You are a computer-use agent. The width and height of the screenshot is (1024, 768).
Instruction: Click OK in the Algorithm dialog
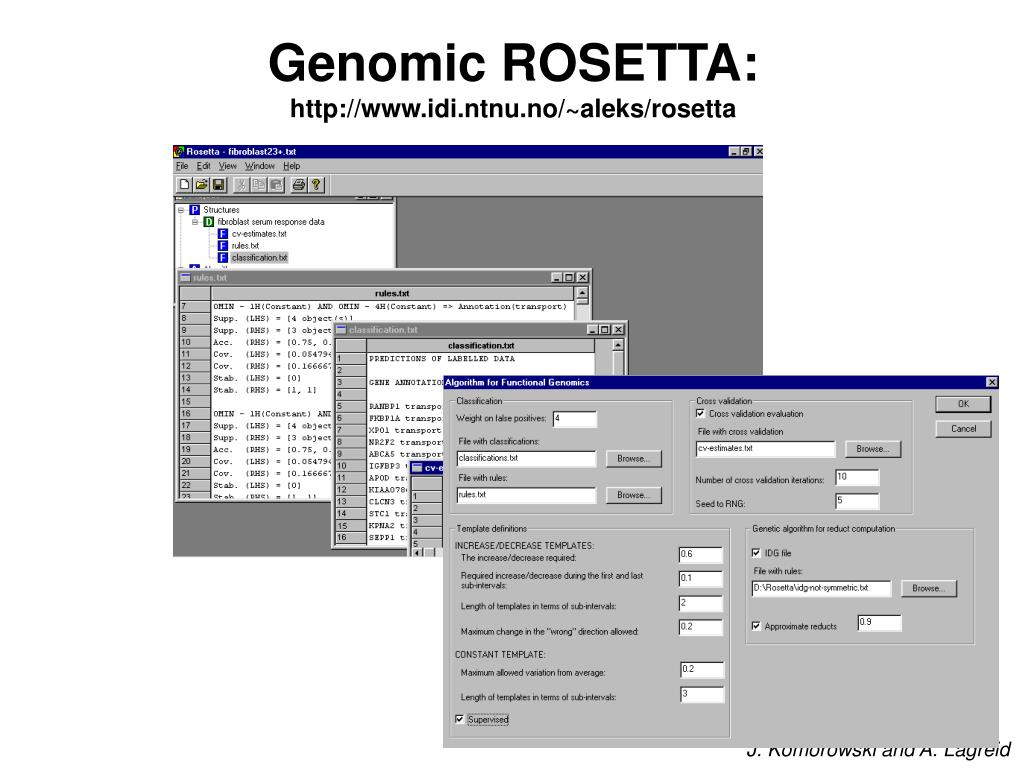click(x=963, y=404)
